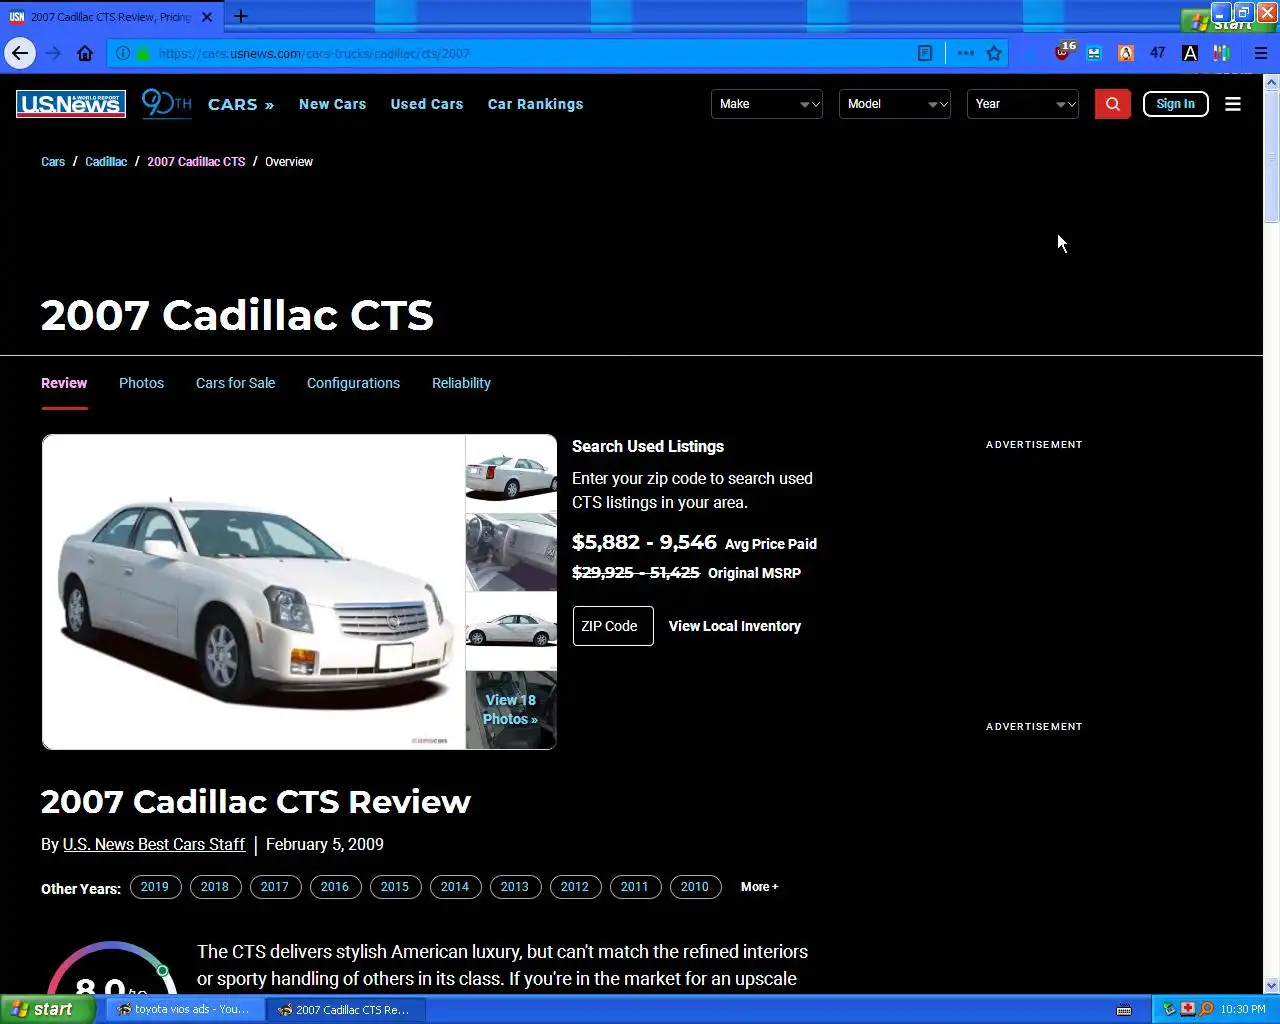The image size is (1280, 1024).
Task: Click View Local Inventory
Action: 735,626
